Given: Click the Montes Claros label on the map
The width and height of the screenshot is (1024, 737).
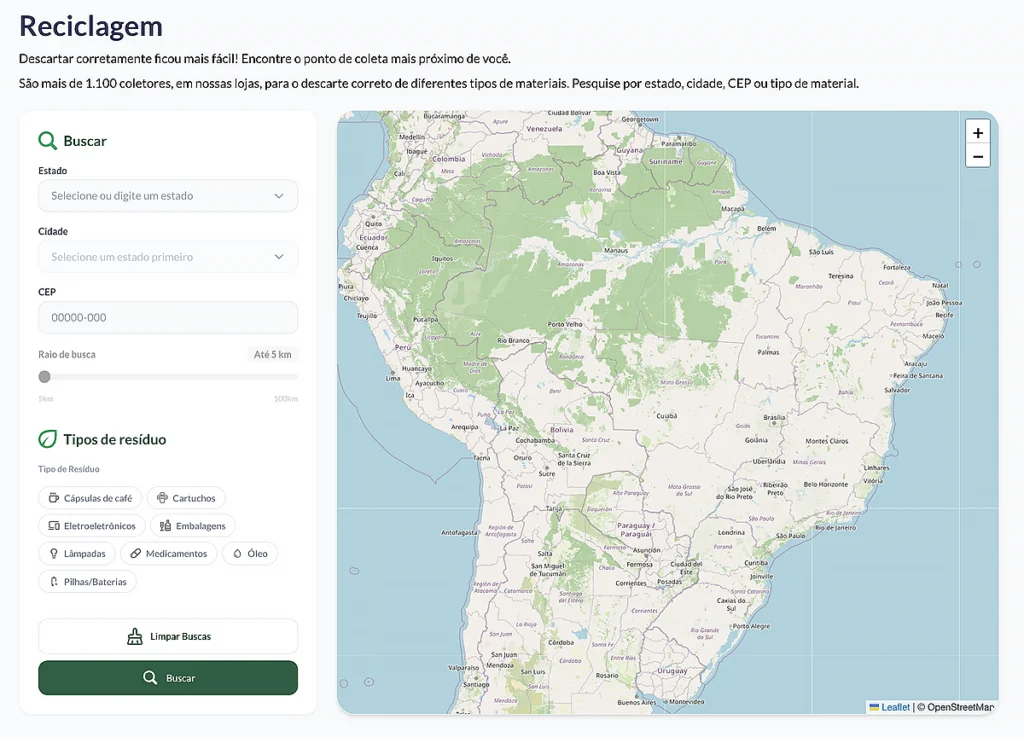Looking at the screenshot, I should click(x=827, y=441).
